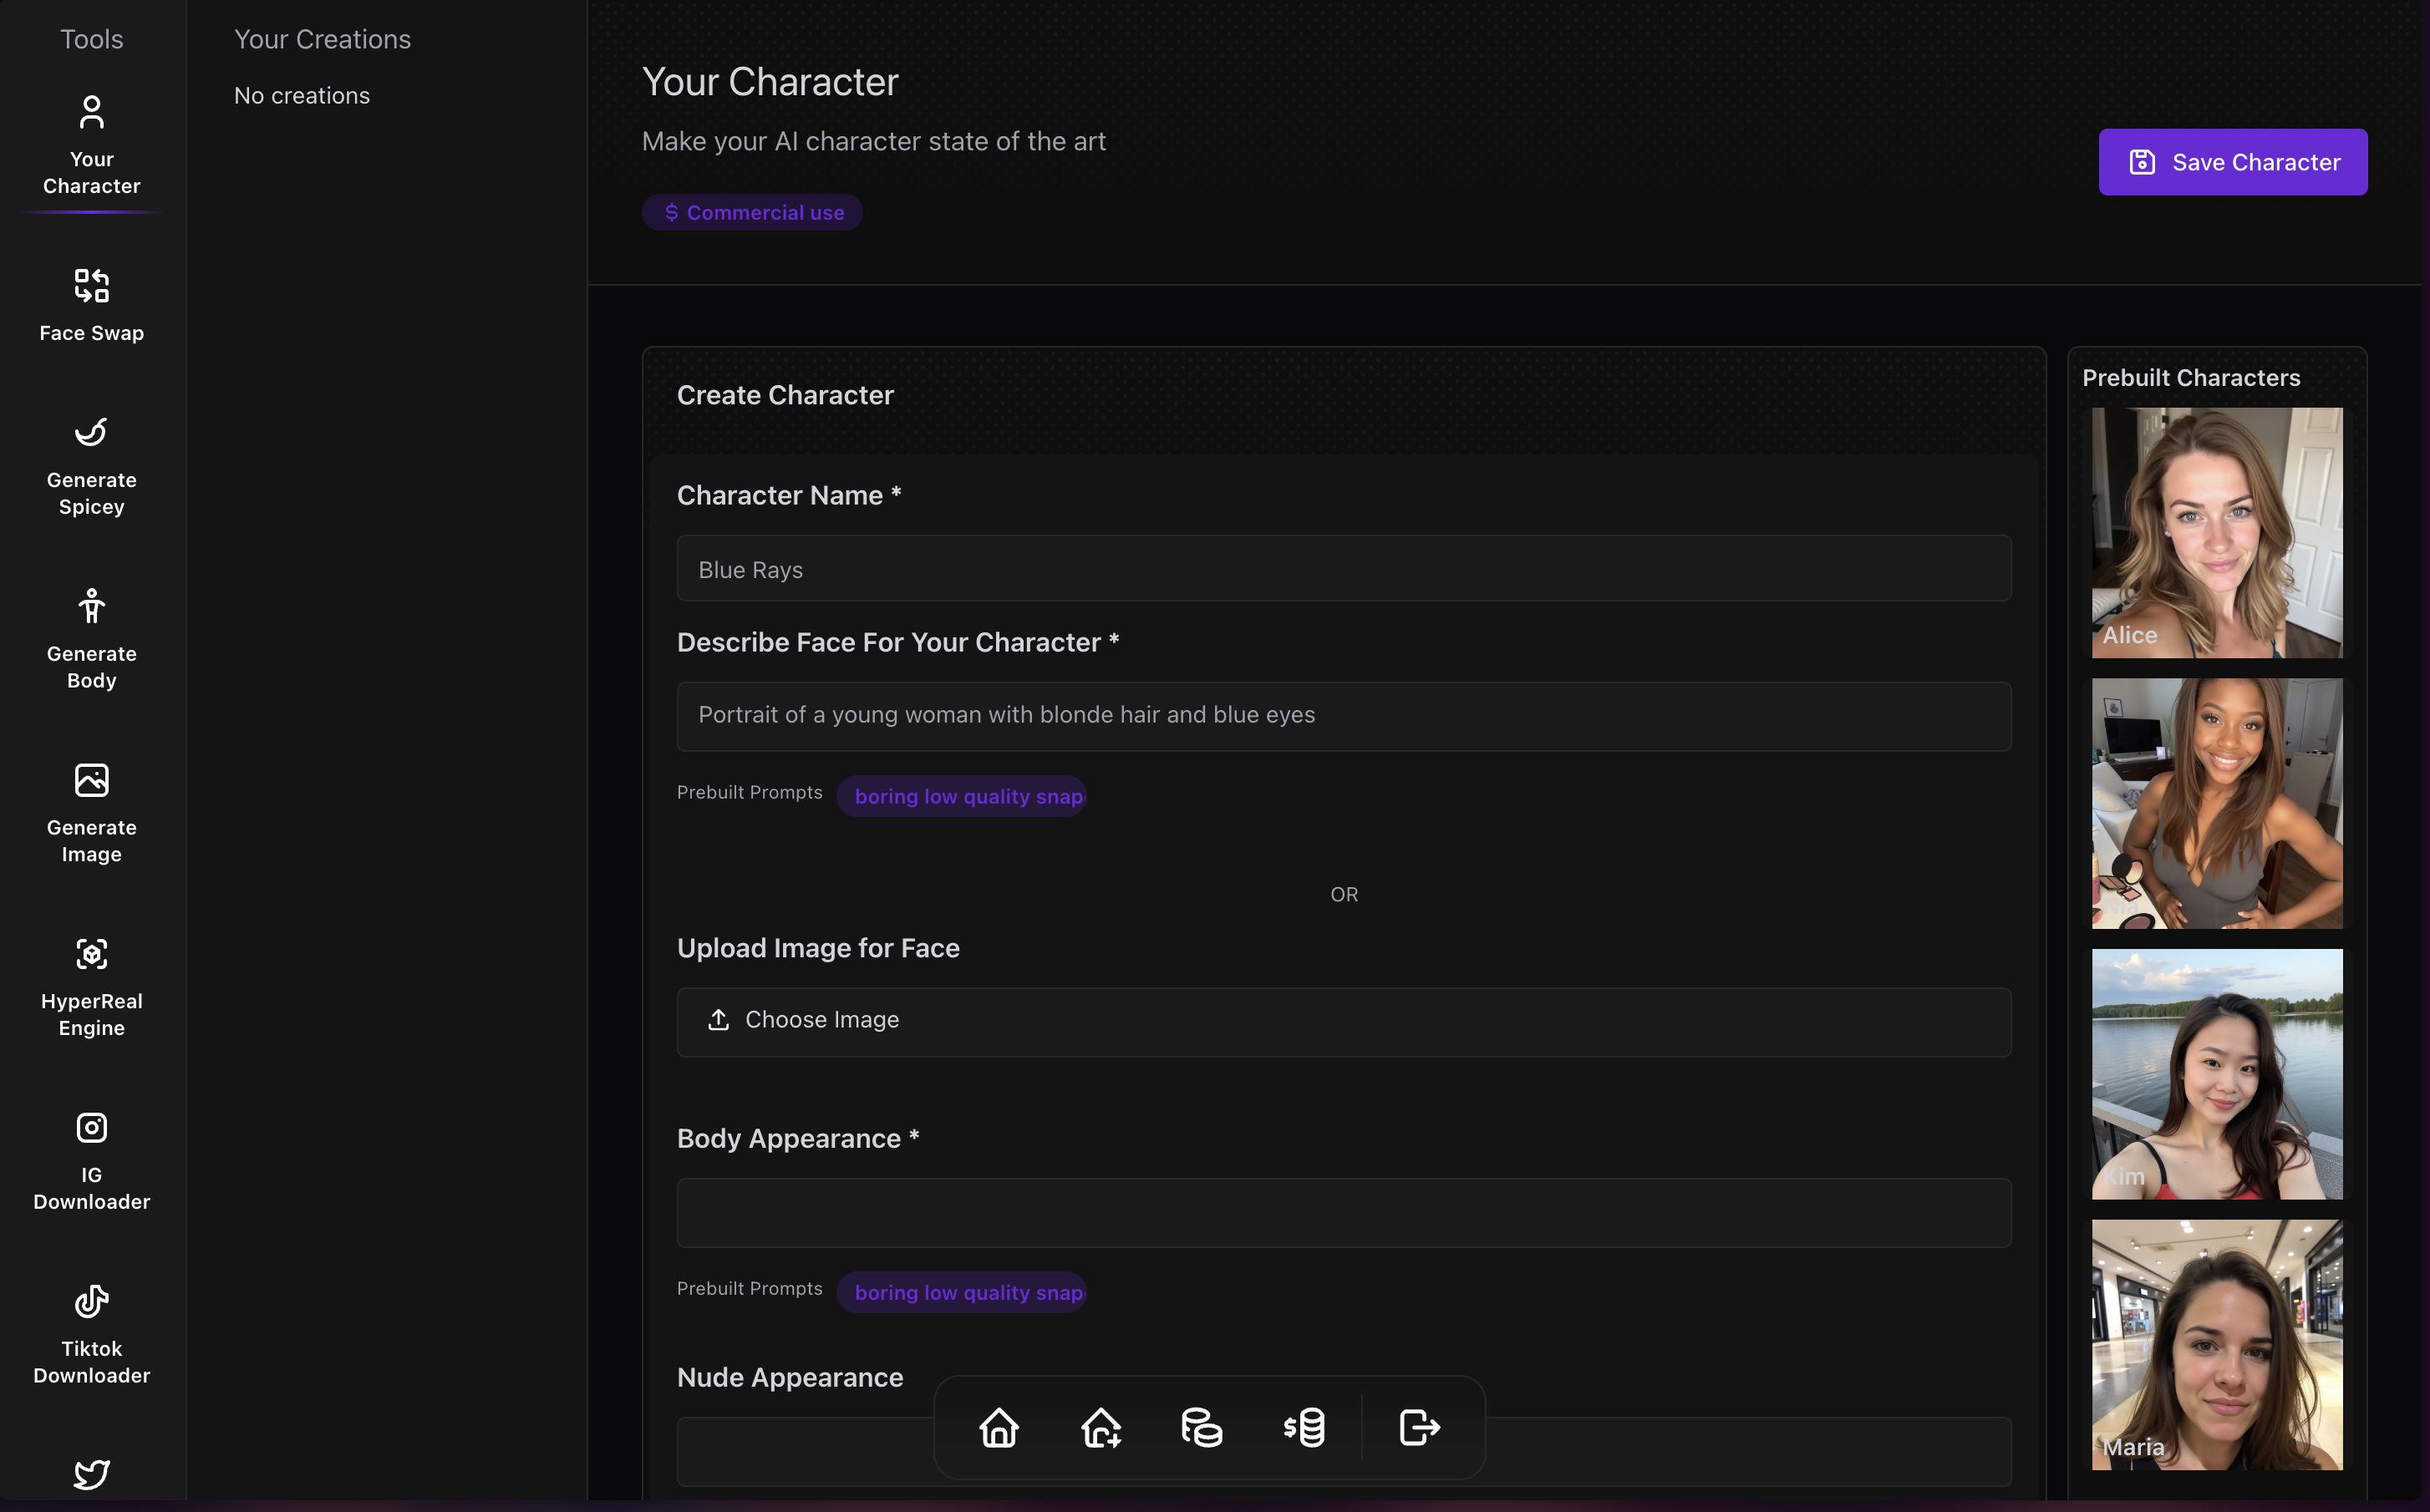The image size is (2430, 1512).
Task: Click the home icon in bottom dock
Action: click(998, 1427)
